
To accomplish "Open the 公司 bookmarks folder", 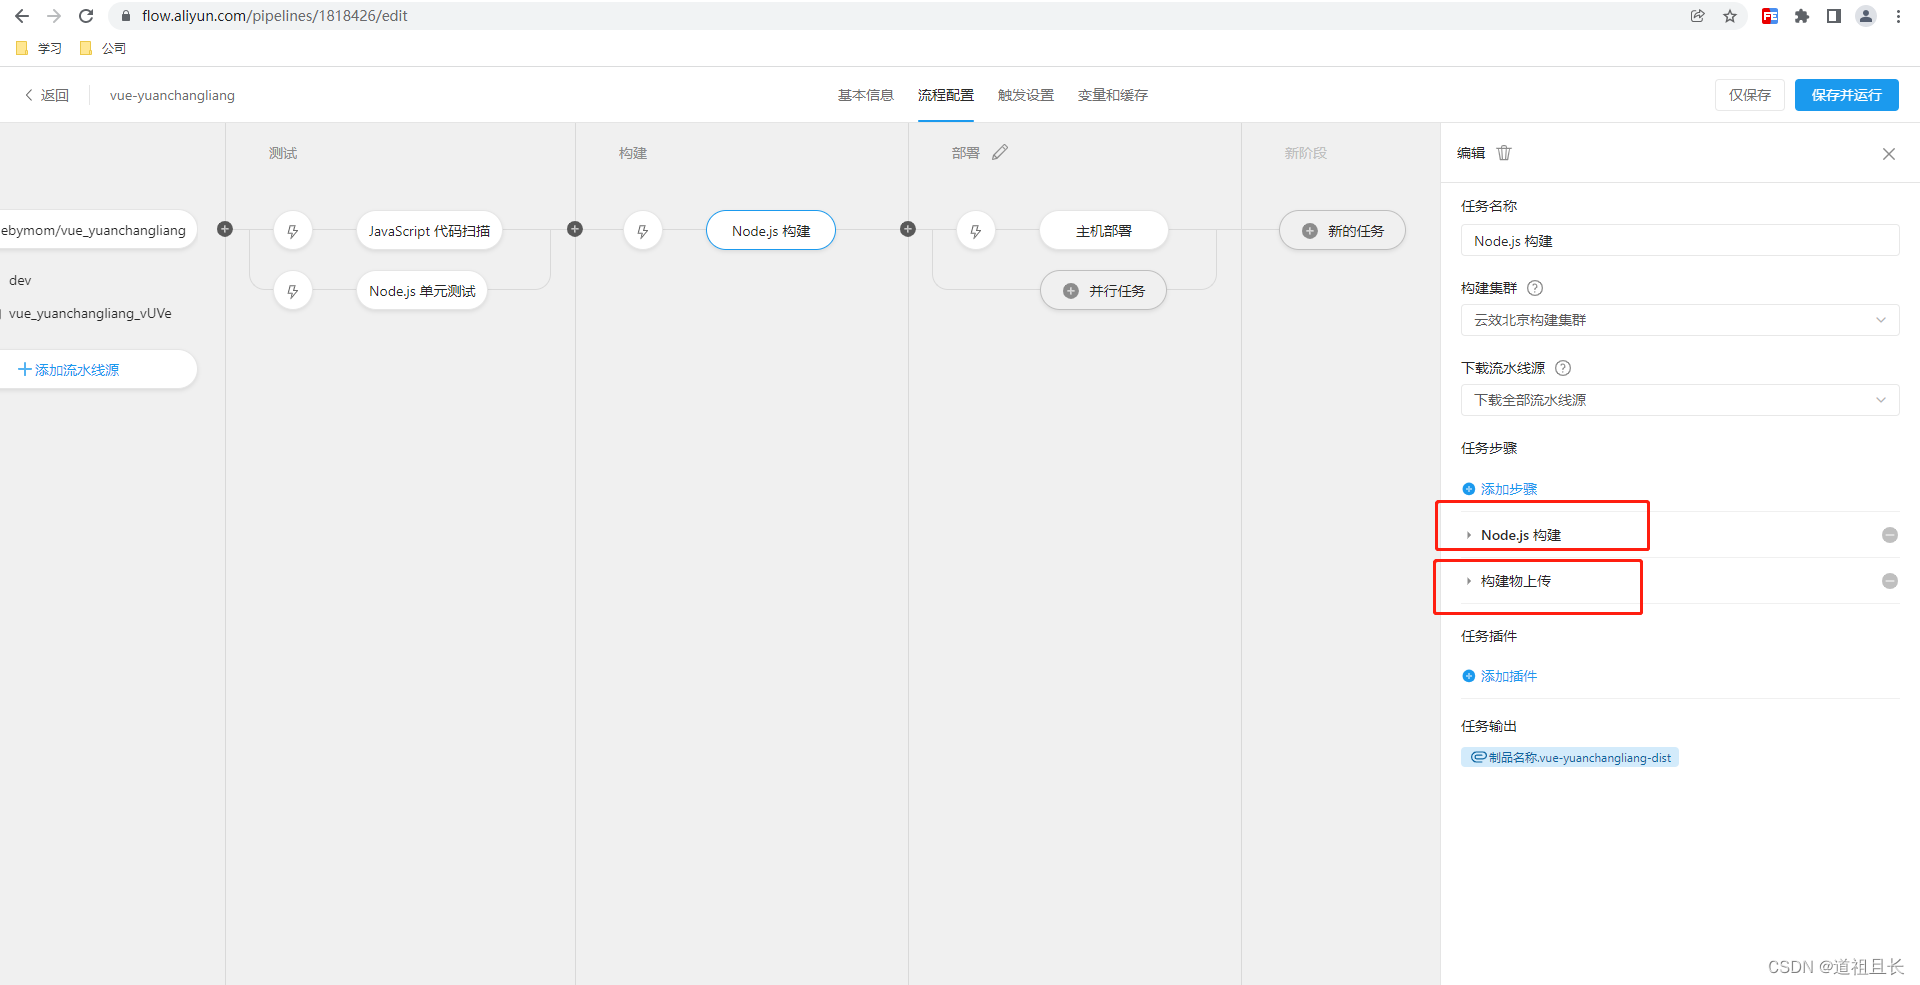I will click(x=103, y=48).
